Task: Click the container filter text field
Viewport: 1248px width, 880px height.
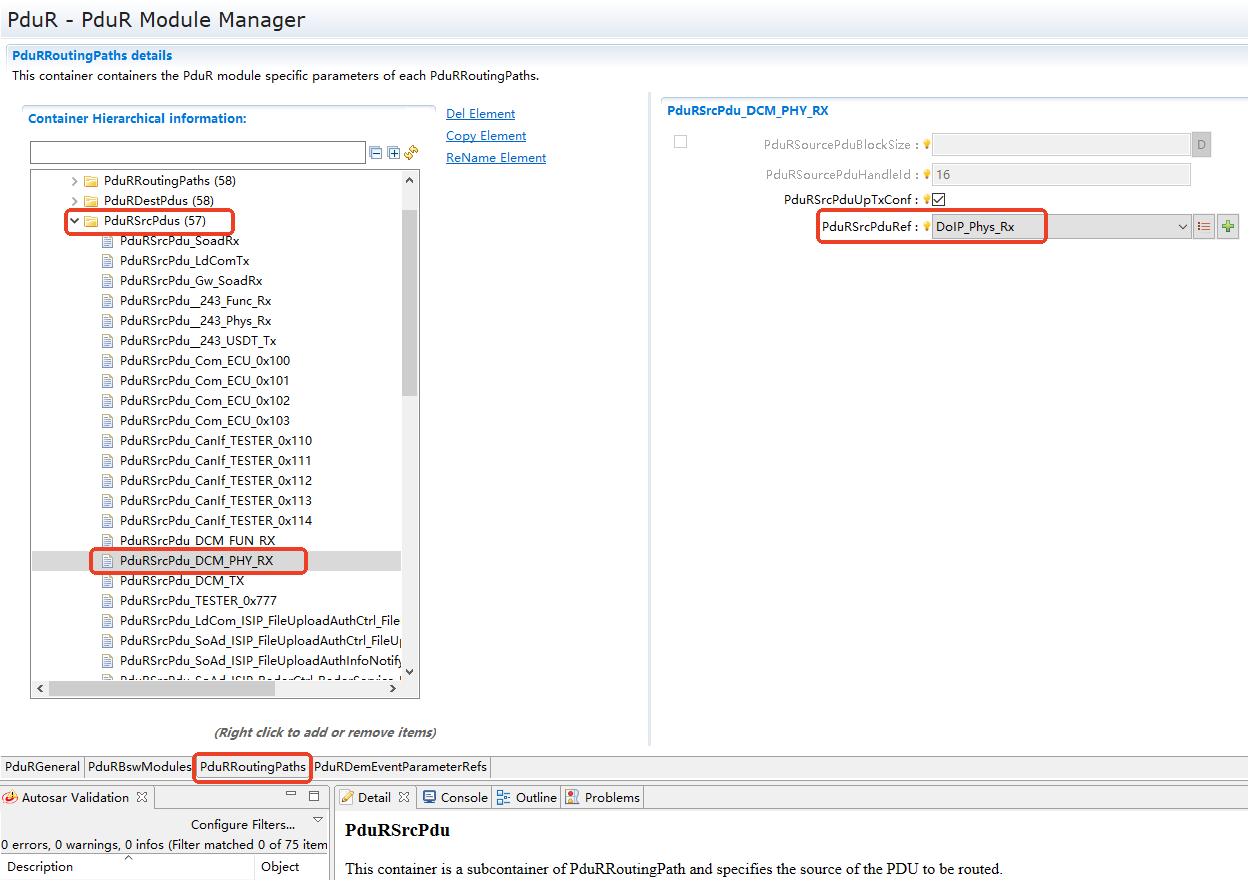Action: [197, 153]
